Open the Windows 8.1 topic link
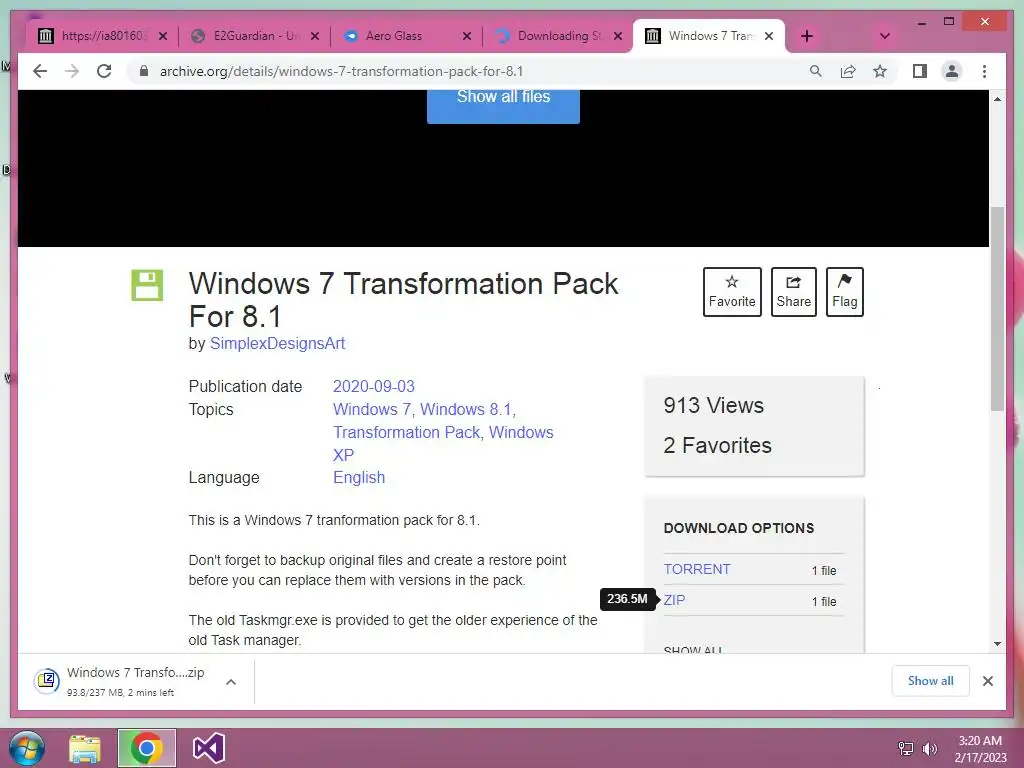This screenshot has height=768, width=1024. pyautogui.click(x=466, y=409)
